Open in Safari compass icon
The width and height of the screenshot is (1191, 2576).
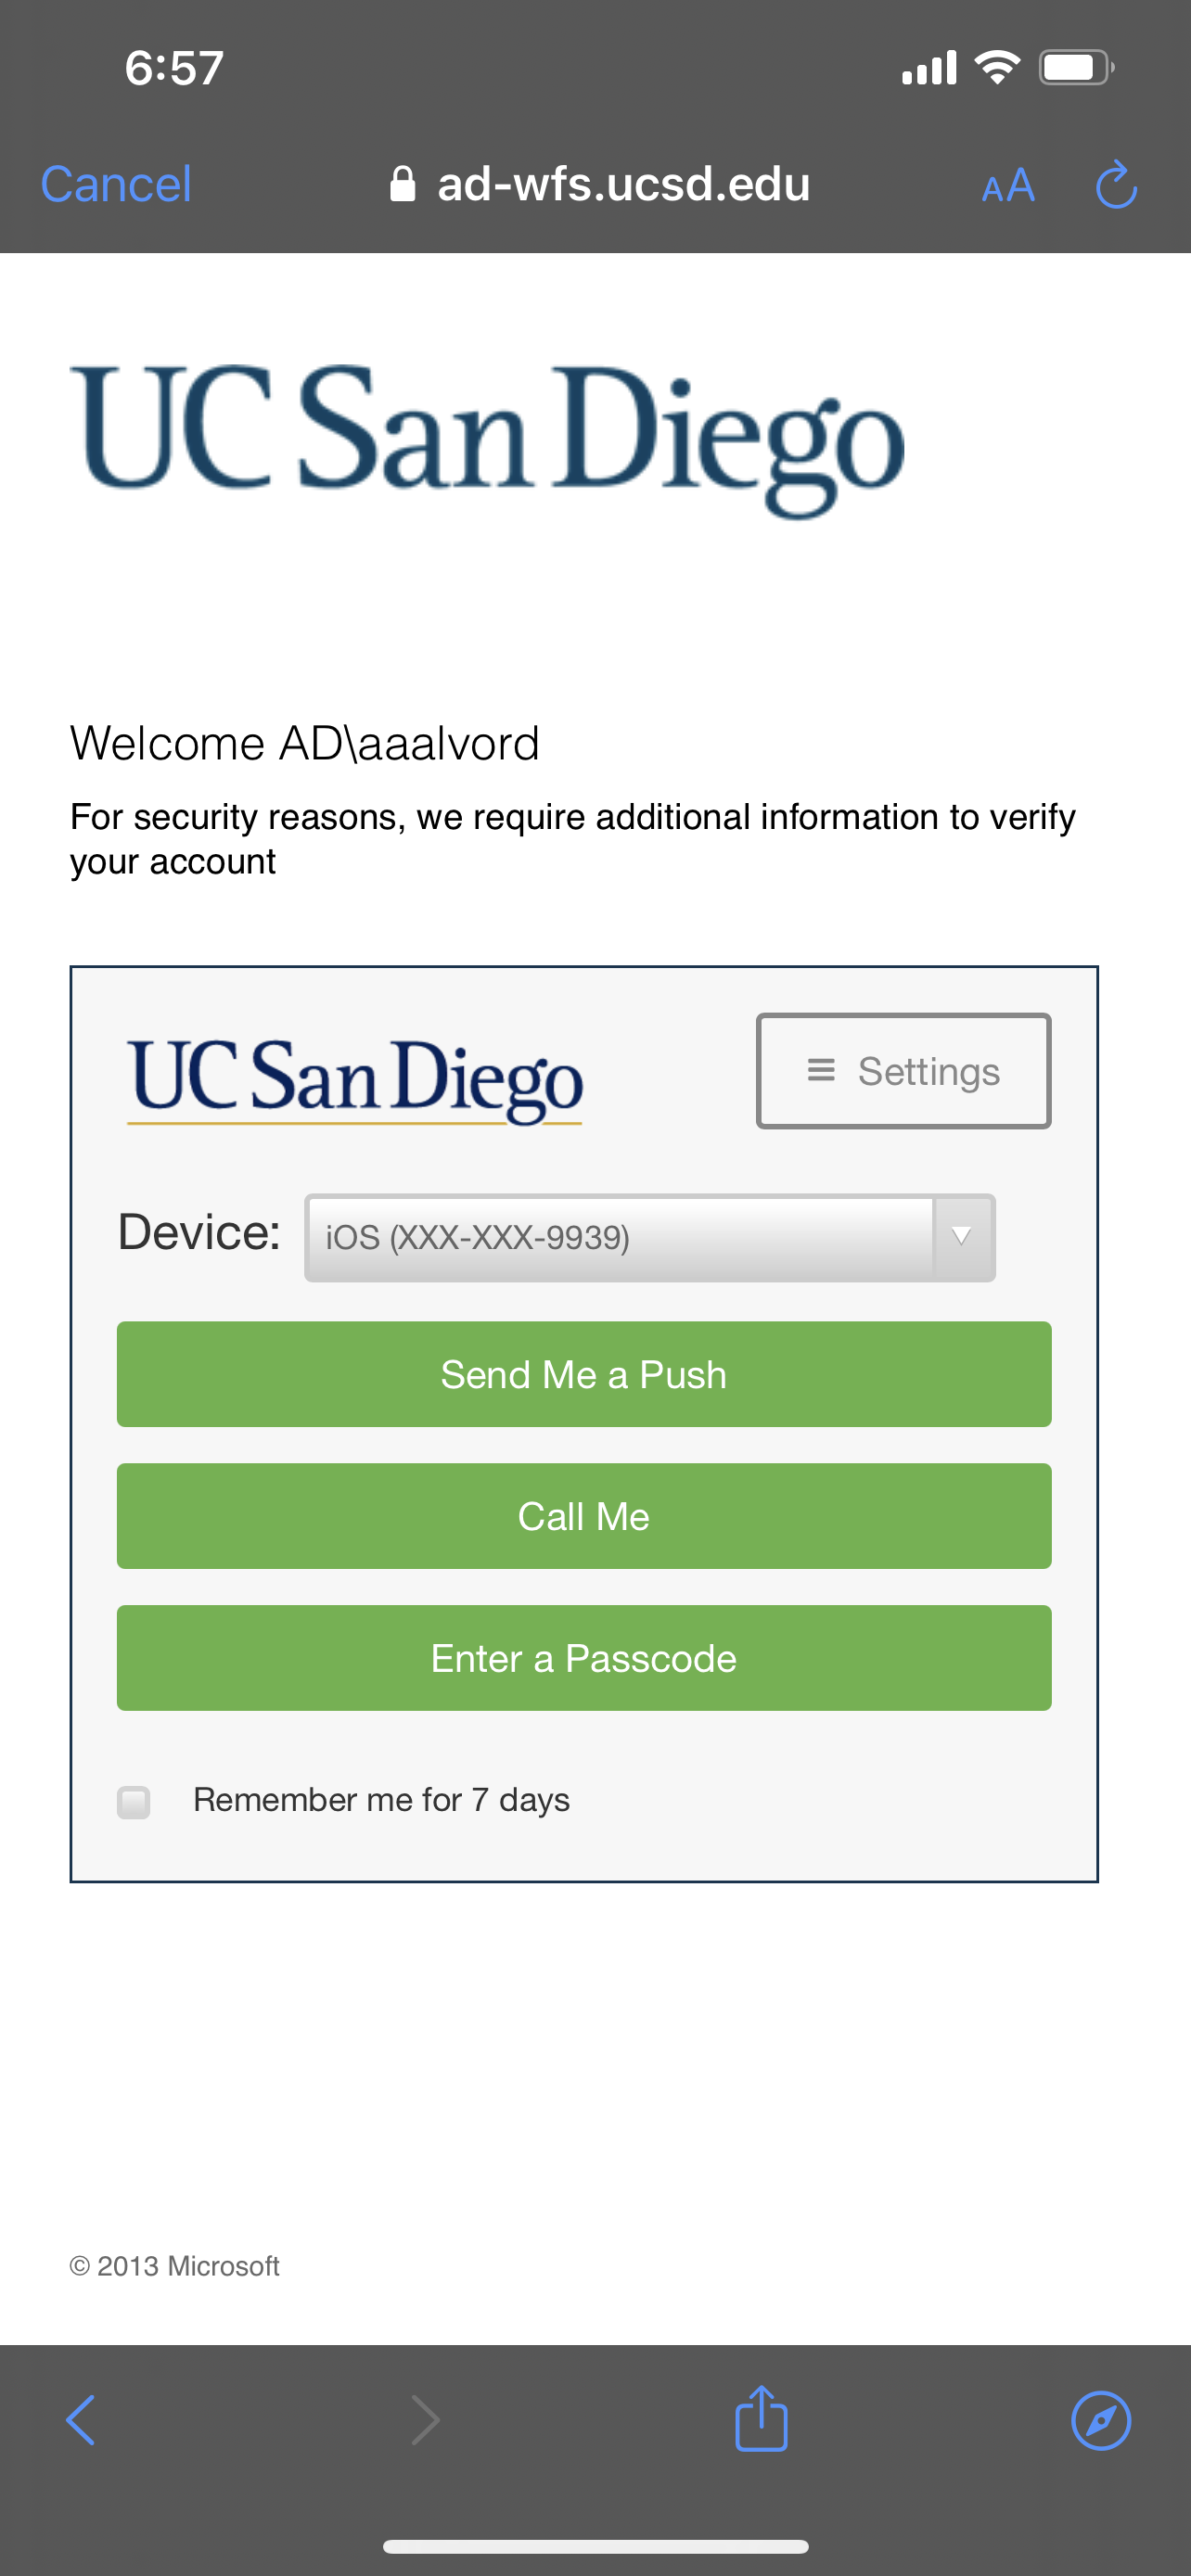[1101, 2420]
